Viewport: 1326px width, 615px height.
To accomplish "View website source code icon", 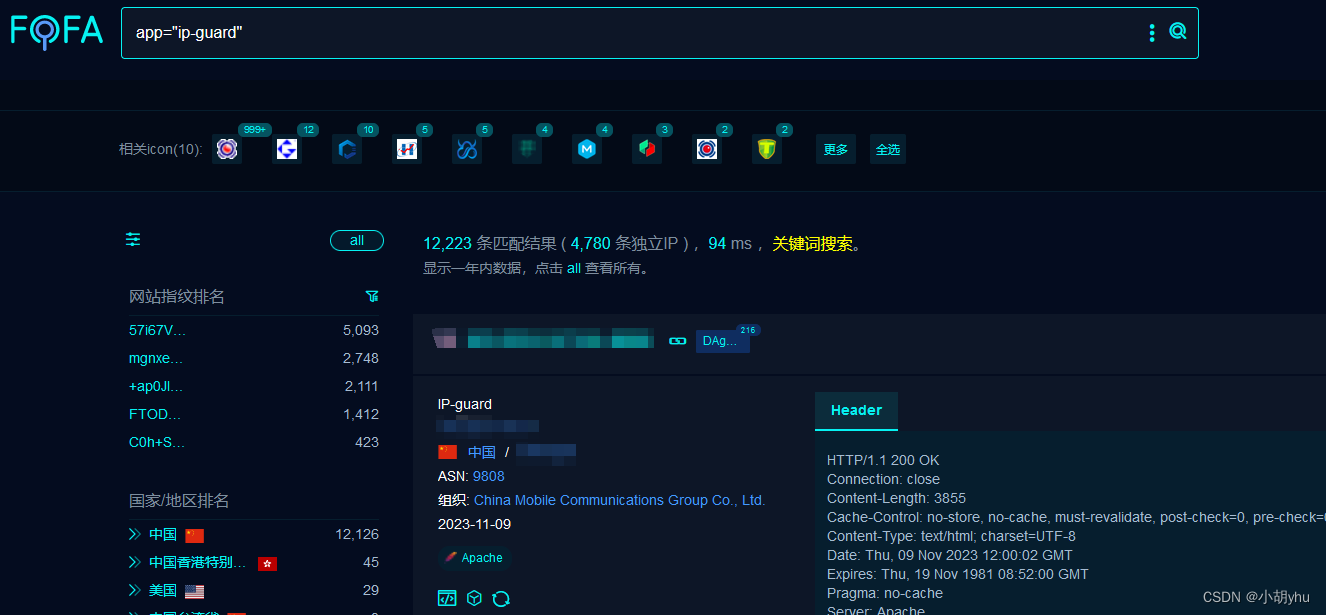I will point(447,598).
